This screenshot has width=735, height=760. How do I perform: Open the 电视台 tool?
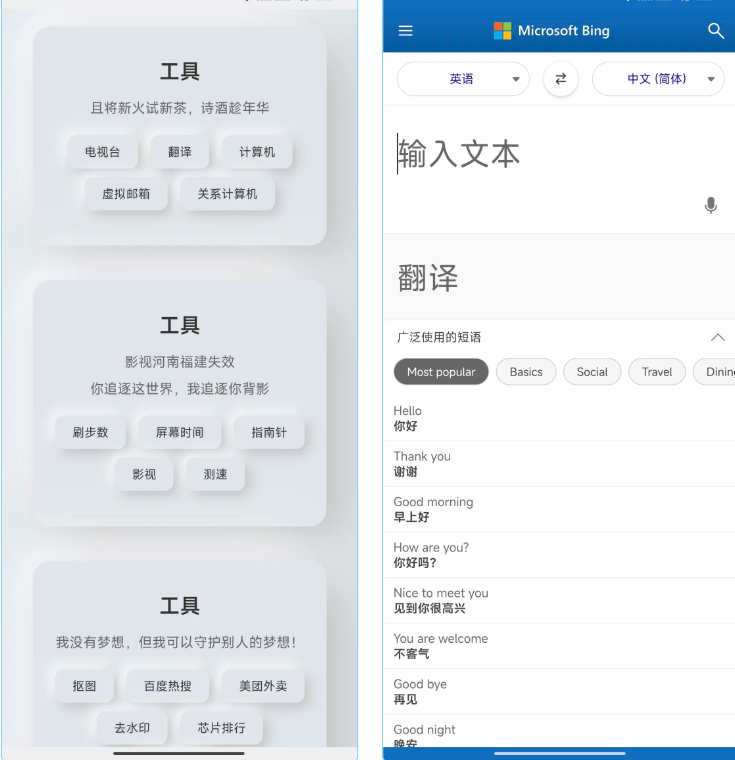click(x=102, y=152)
